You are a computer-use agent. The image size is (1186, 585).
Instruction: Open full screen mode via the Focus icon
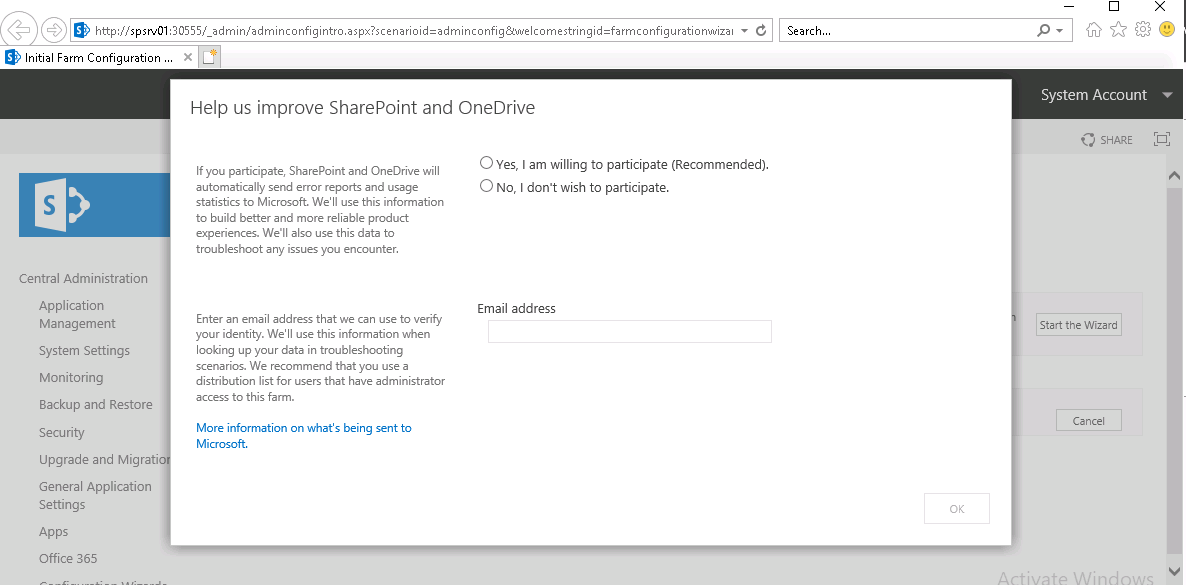[x=1161, y=139]
